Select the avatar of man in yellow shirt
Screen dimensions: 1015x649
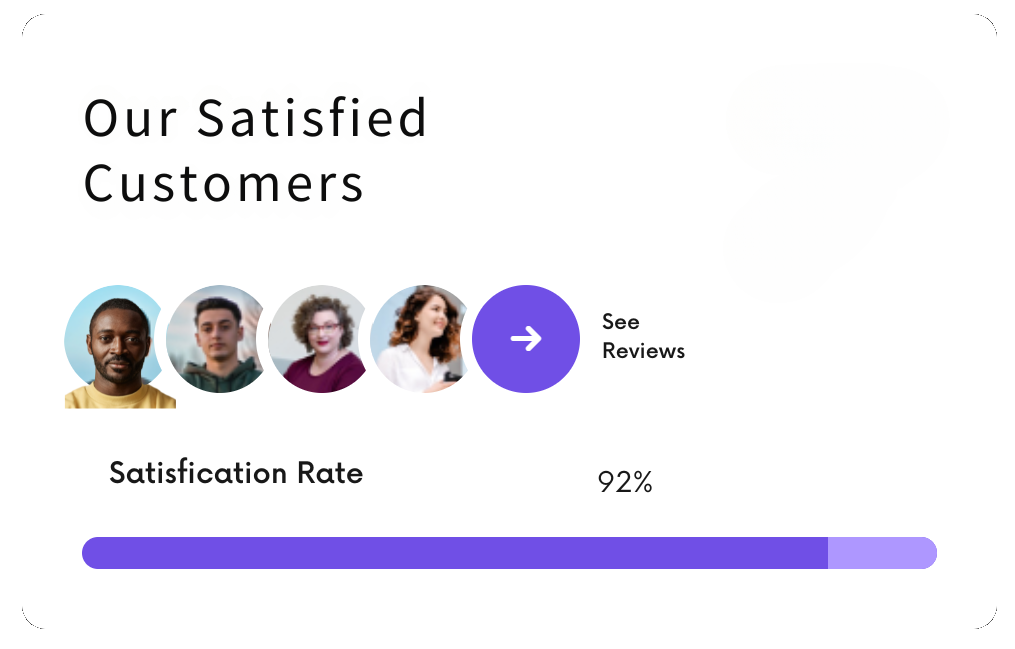(x=117, y=346)
